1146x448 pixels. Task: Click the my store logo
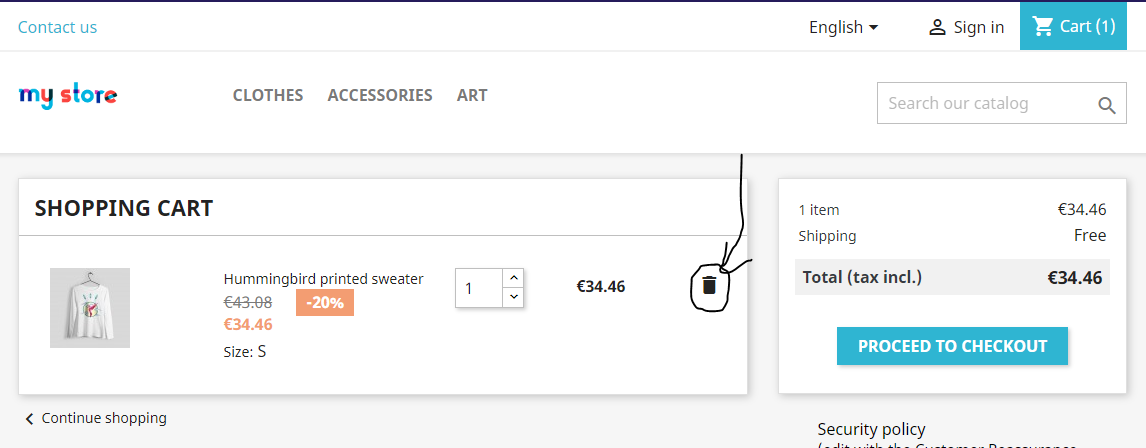pyautogui.click(x=68, y=96)
